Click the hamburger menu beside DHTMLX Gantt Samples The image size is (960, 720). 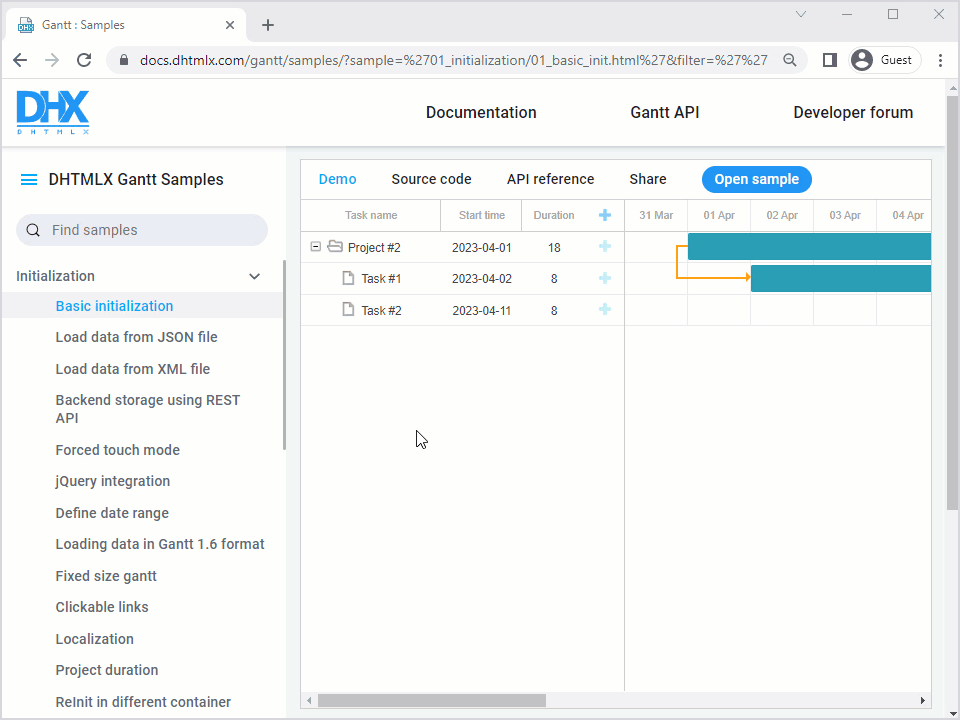[x=28, y=179]
